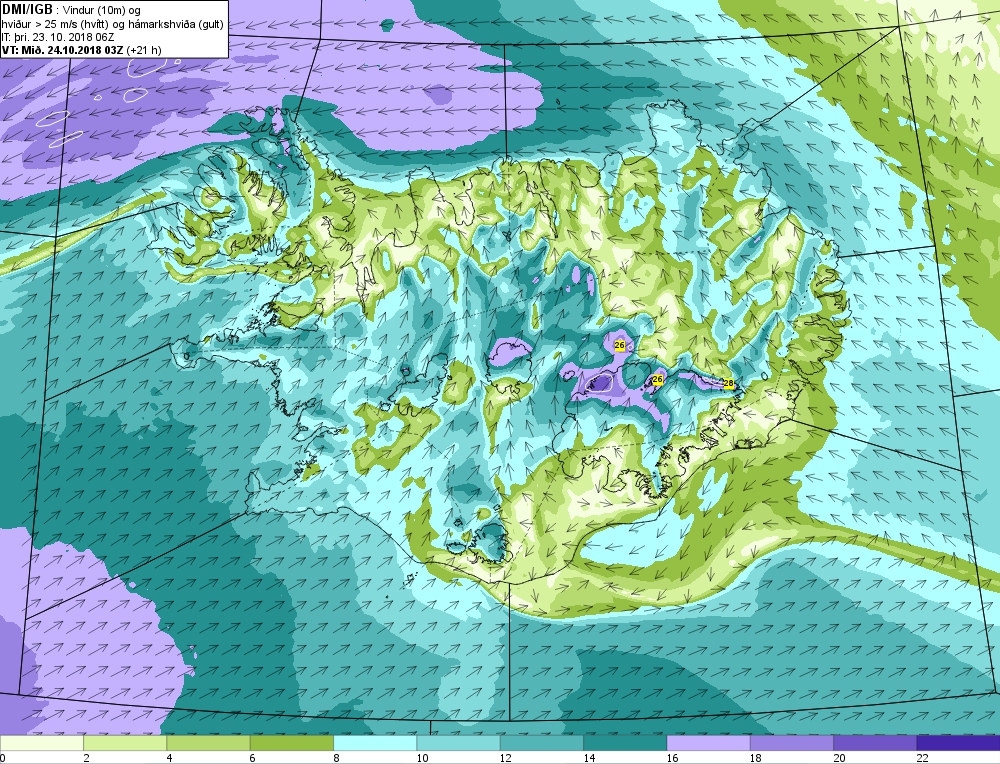The height and width of the screenshot is (764, 1000).
Task: Click the violet 20–22 m/s legend swatch
Action: point(874,743)
